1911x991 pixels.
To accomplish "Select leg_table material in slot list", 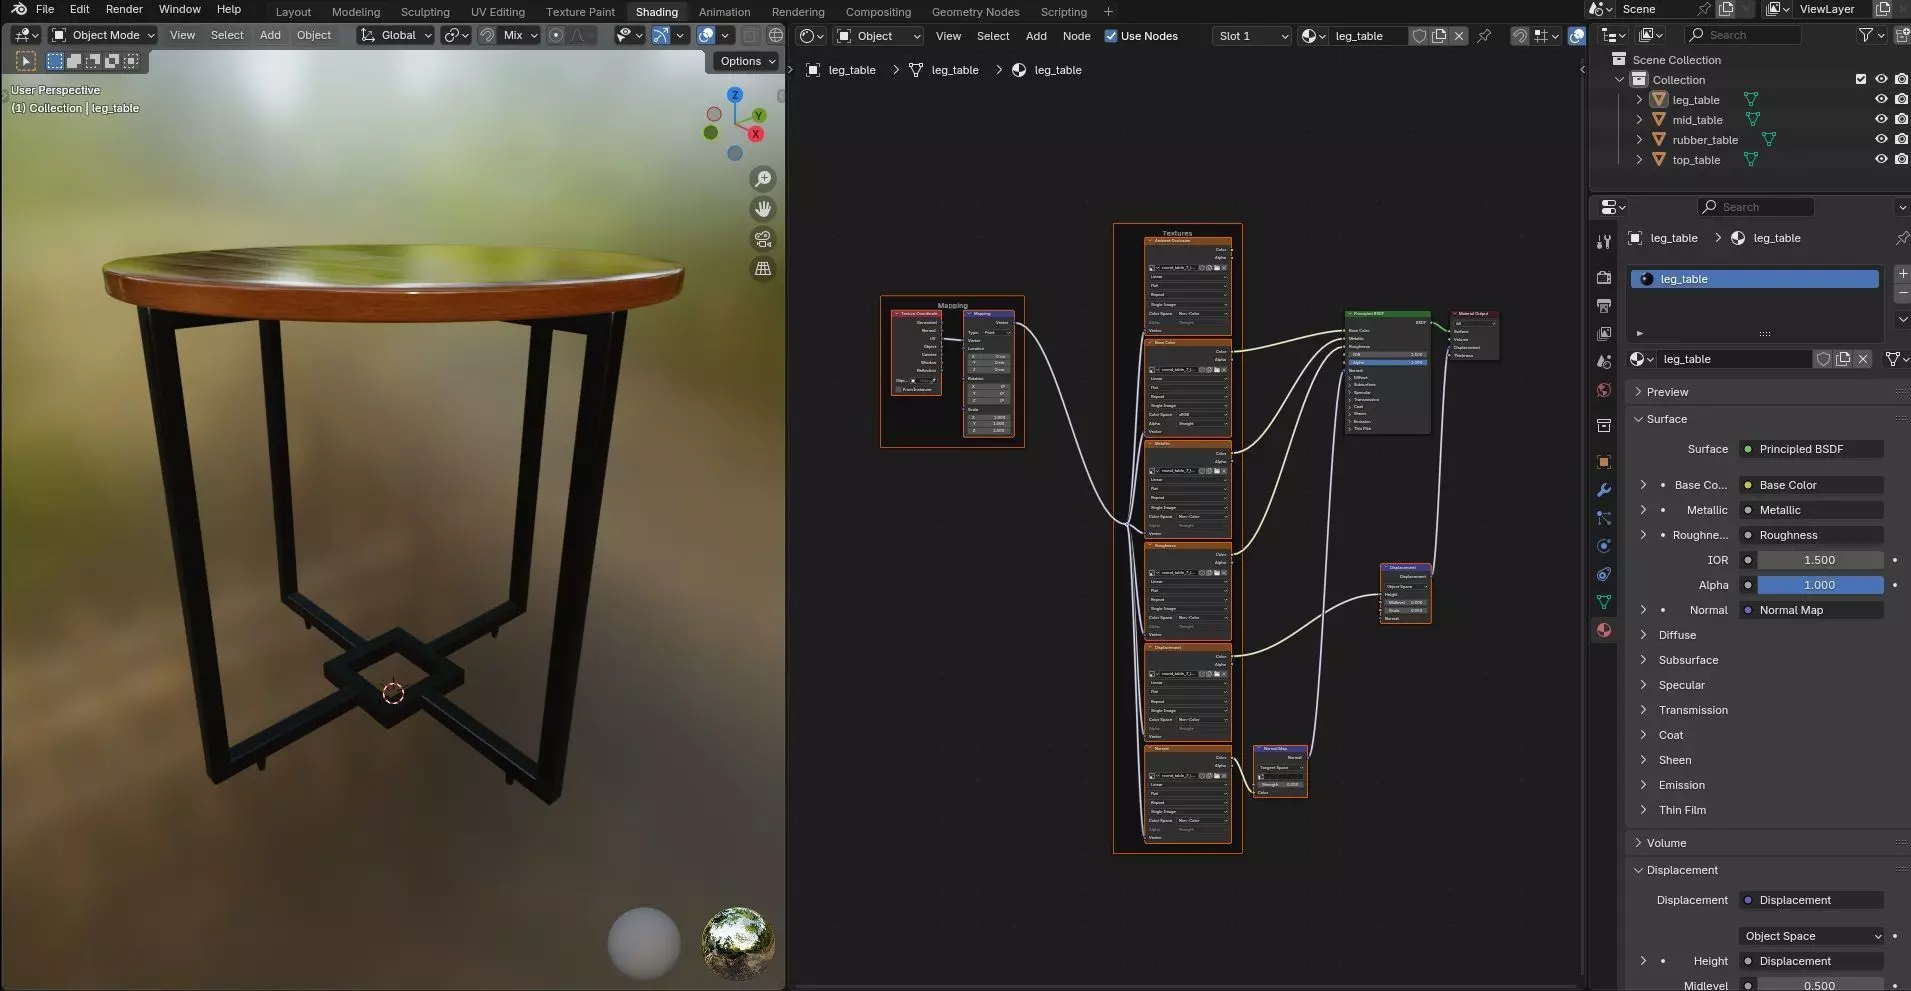I will click(x=1755, y=279).
